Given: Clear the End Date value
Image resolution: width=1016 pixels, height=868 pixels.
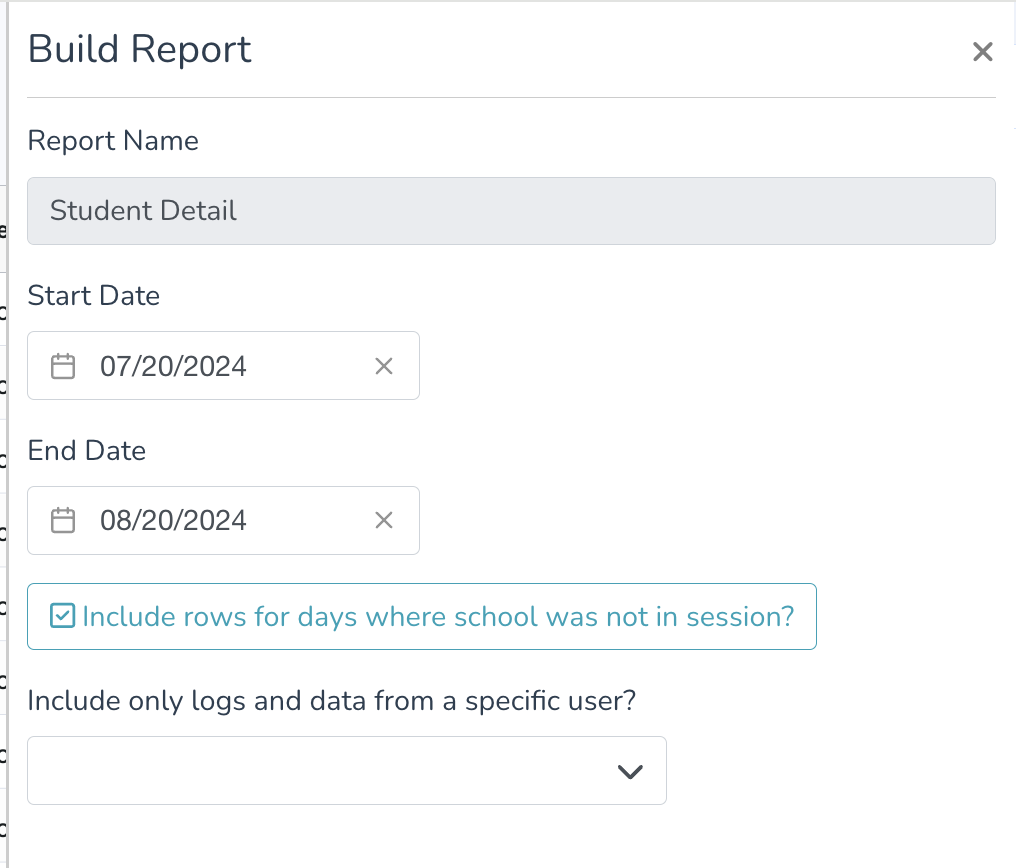Looking at the screenshot, I should coord(384,520).
